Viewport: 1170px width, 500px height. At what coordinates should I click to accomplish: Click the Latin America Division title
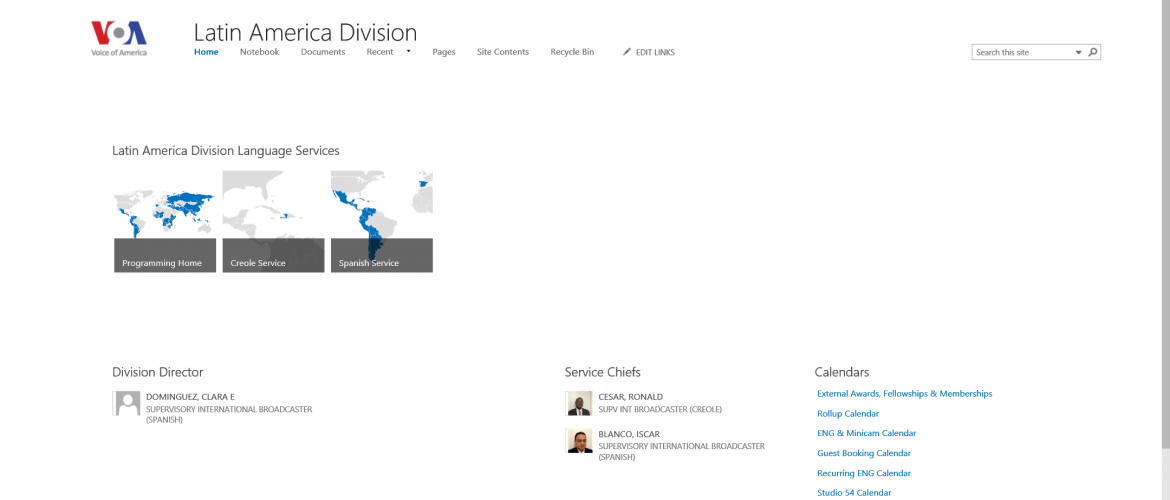click(x=305, y=32)
